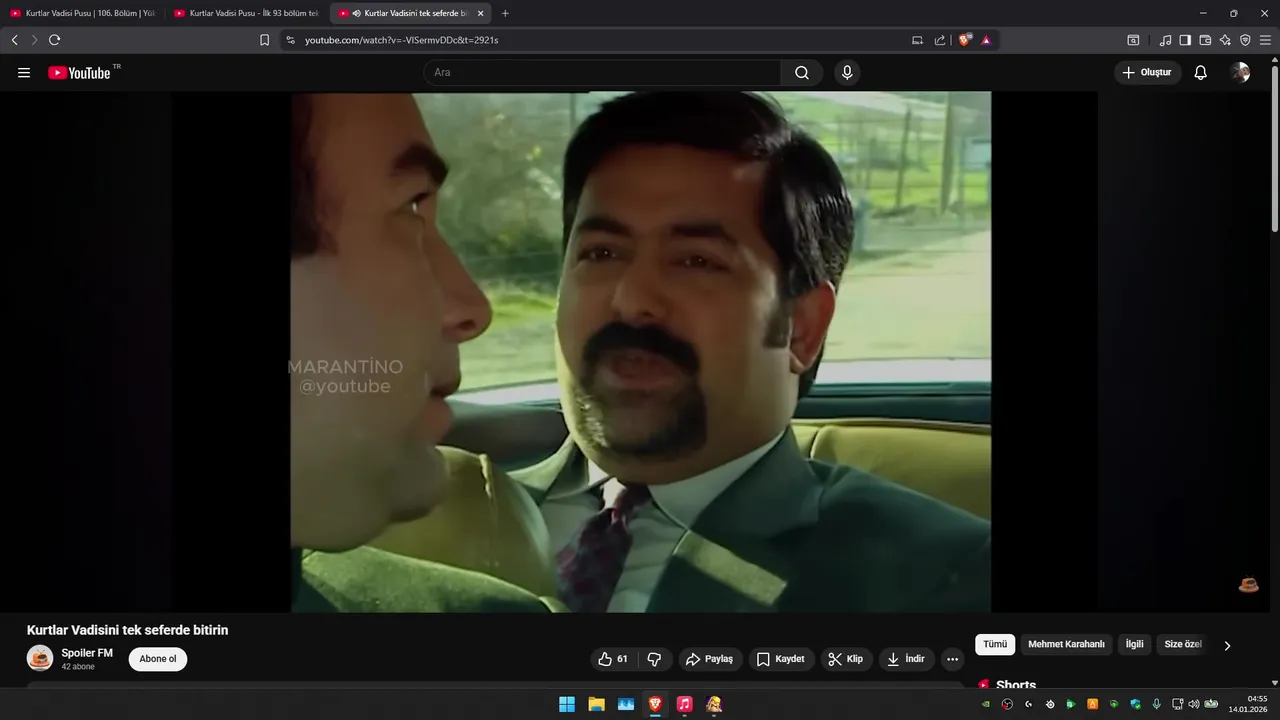Screen dimensions: 1280x720
Task: Like the video with thumbs up
Action: click(x=613, y=659)
